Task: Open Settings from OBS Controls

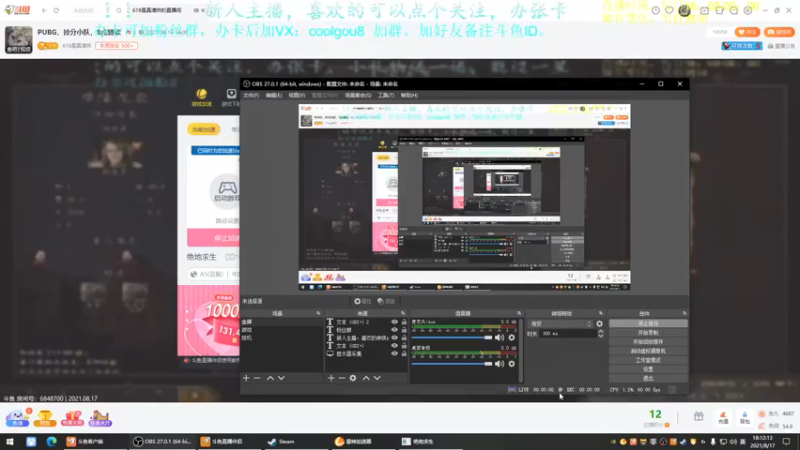Action: pos(648,369)
